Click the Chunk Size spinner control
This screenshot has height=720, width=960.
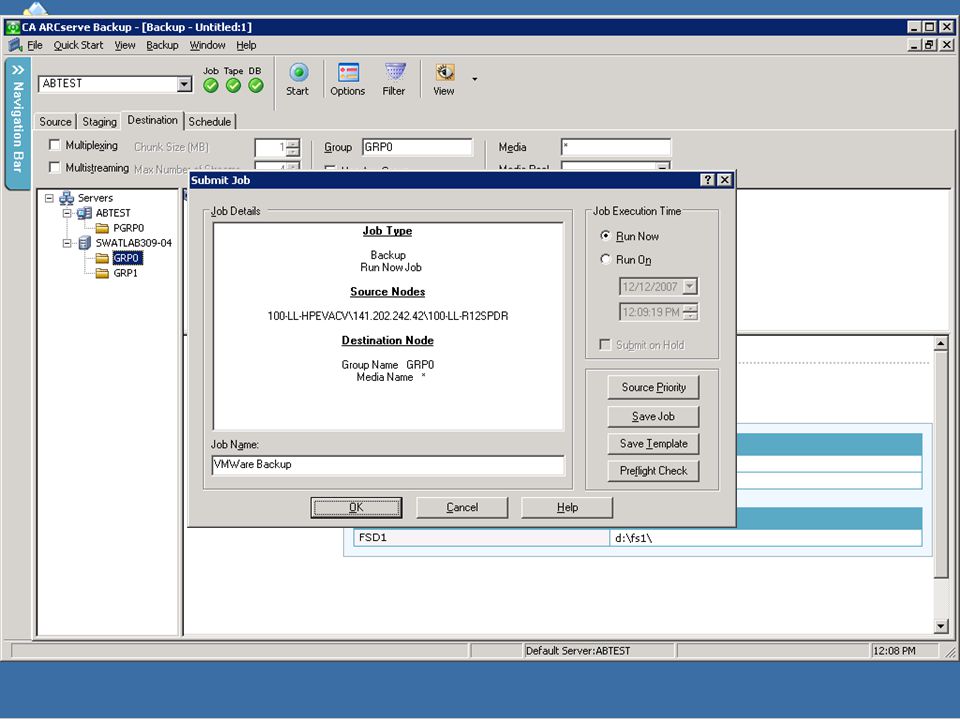[x=293, y=148]
